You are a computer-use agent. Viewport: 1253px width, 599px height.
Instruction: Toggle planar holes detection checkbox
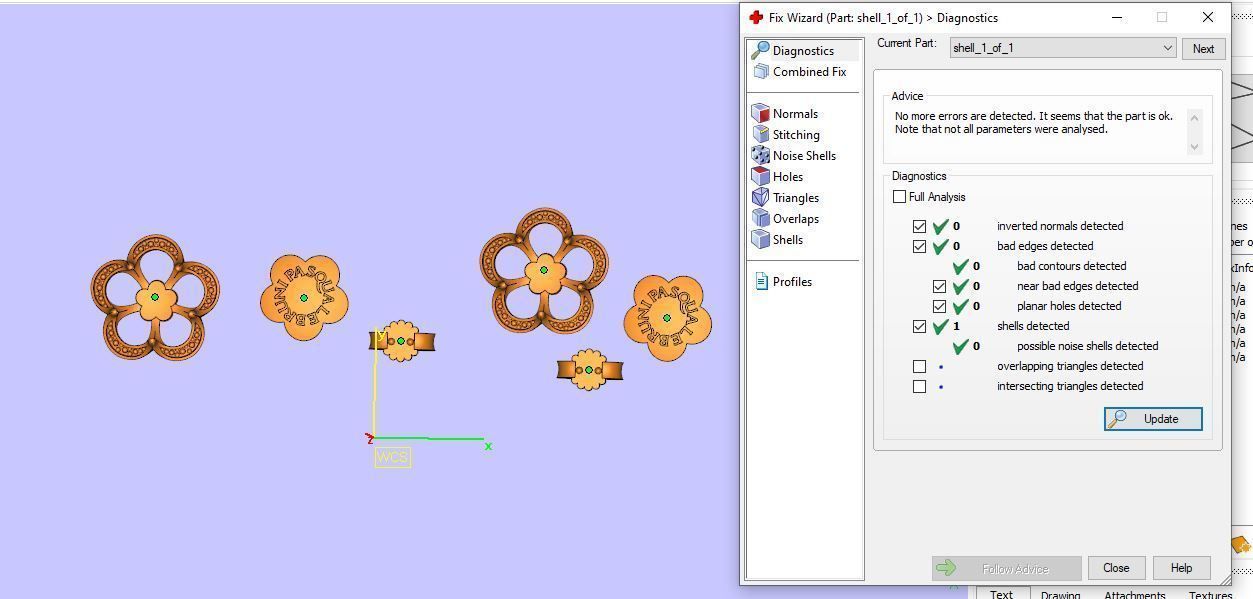939,306
